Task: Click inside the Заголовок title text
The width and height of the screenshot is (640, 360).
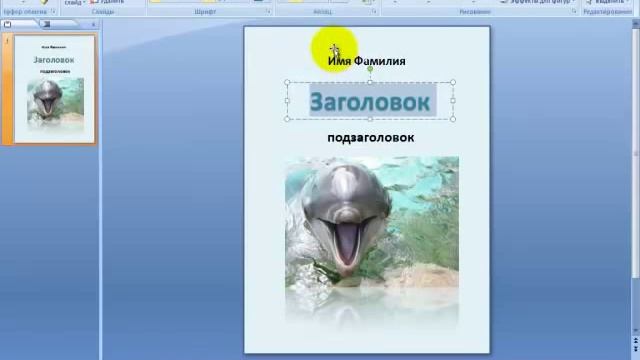Action: (x=370, y=102)
